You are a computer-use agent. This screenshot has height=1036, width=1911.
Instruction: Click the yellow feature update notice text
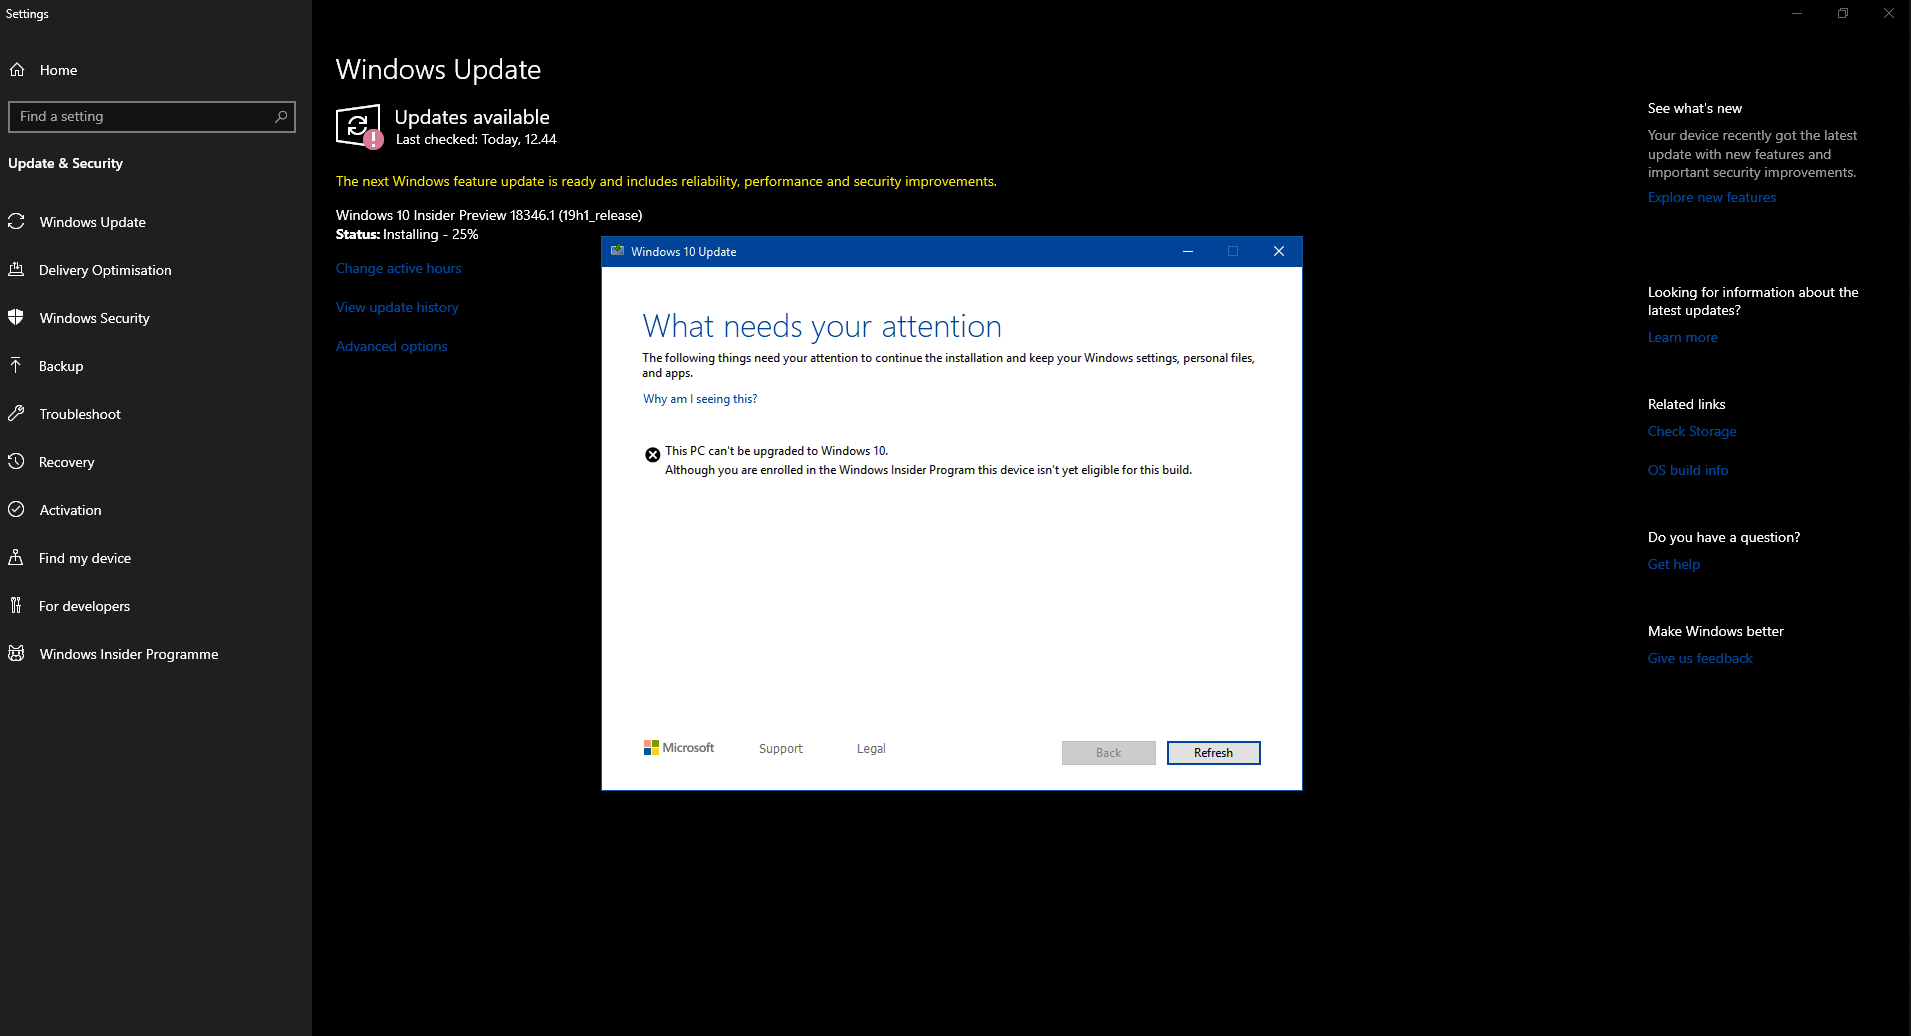pos(666,181)
